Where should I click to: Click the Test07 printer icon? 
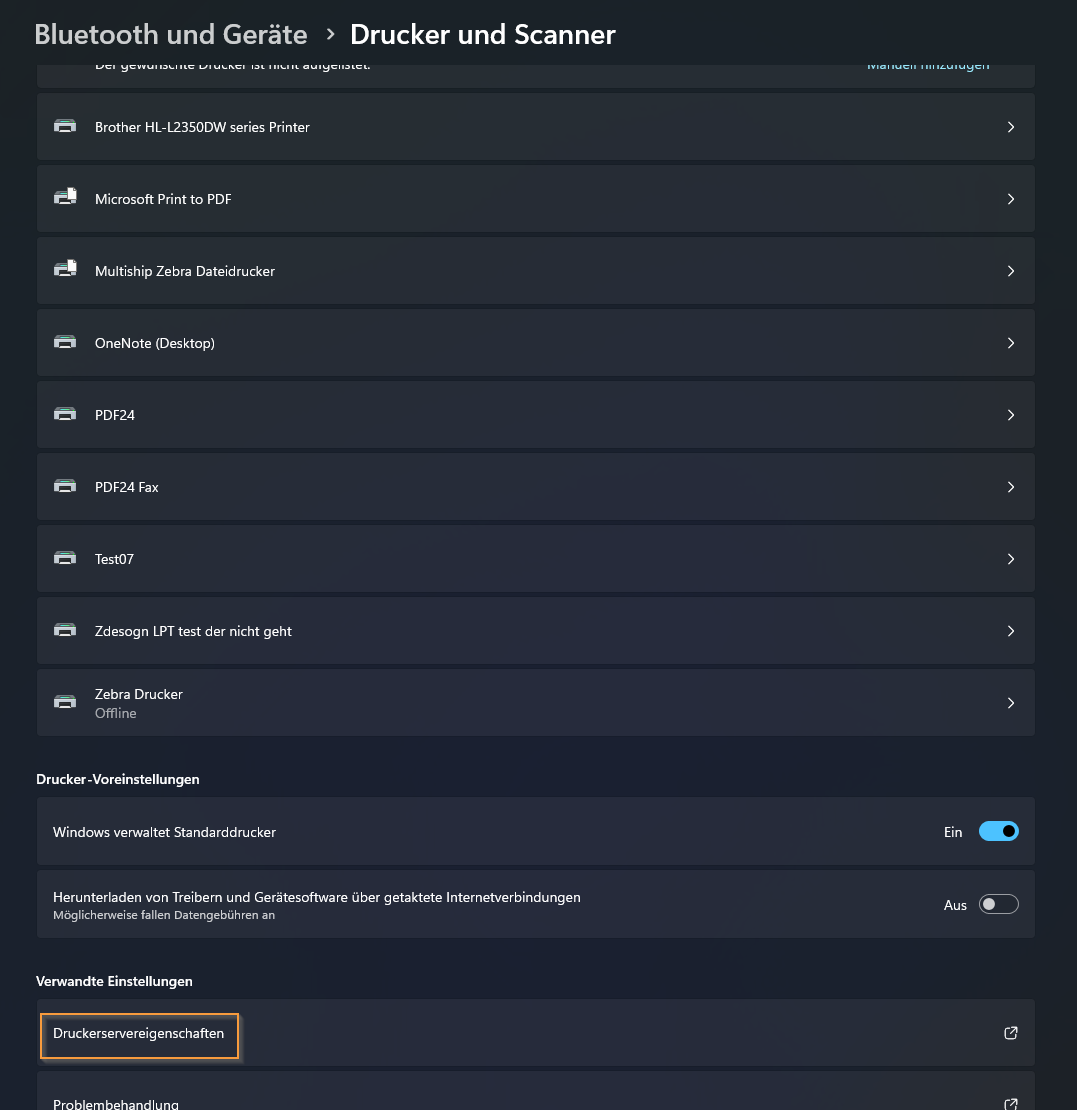(x=64, y=559)
